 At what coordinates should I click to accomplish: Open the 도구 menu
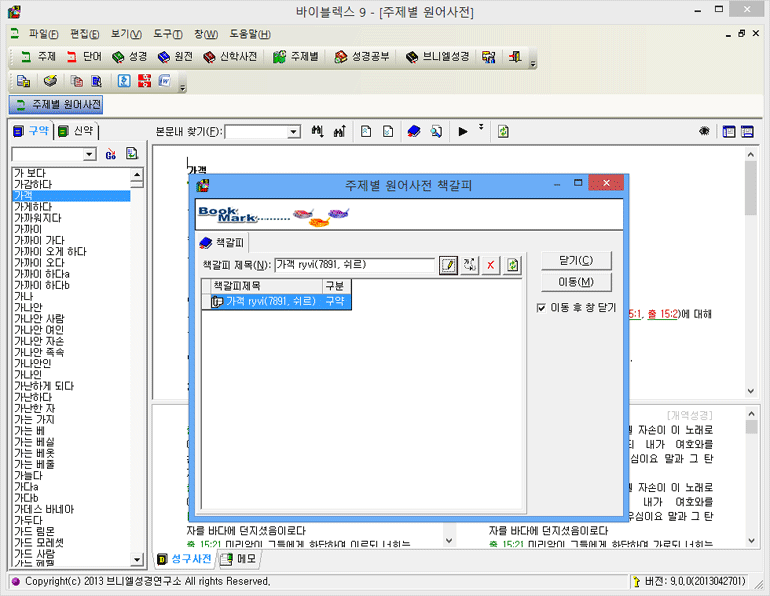pyautogui.click(x=167, y=34)
